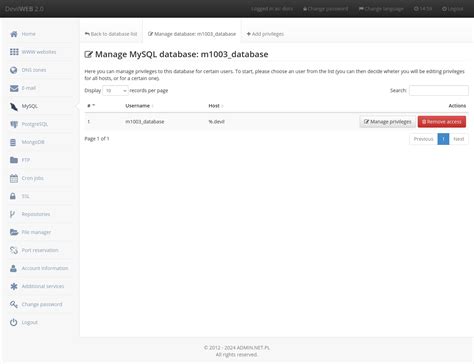474x364 pixels.
Task: Click the Page 1 of 1 text
Action: coord(97,138)
